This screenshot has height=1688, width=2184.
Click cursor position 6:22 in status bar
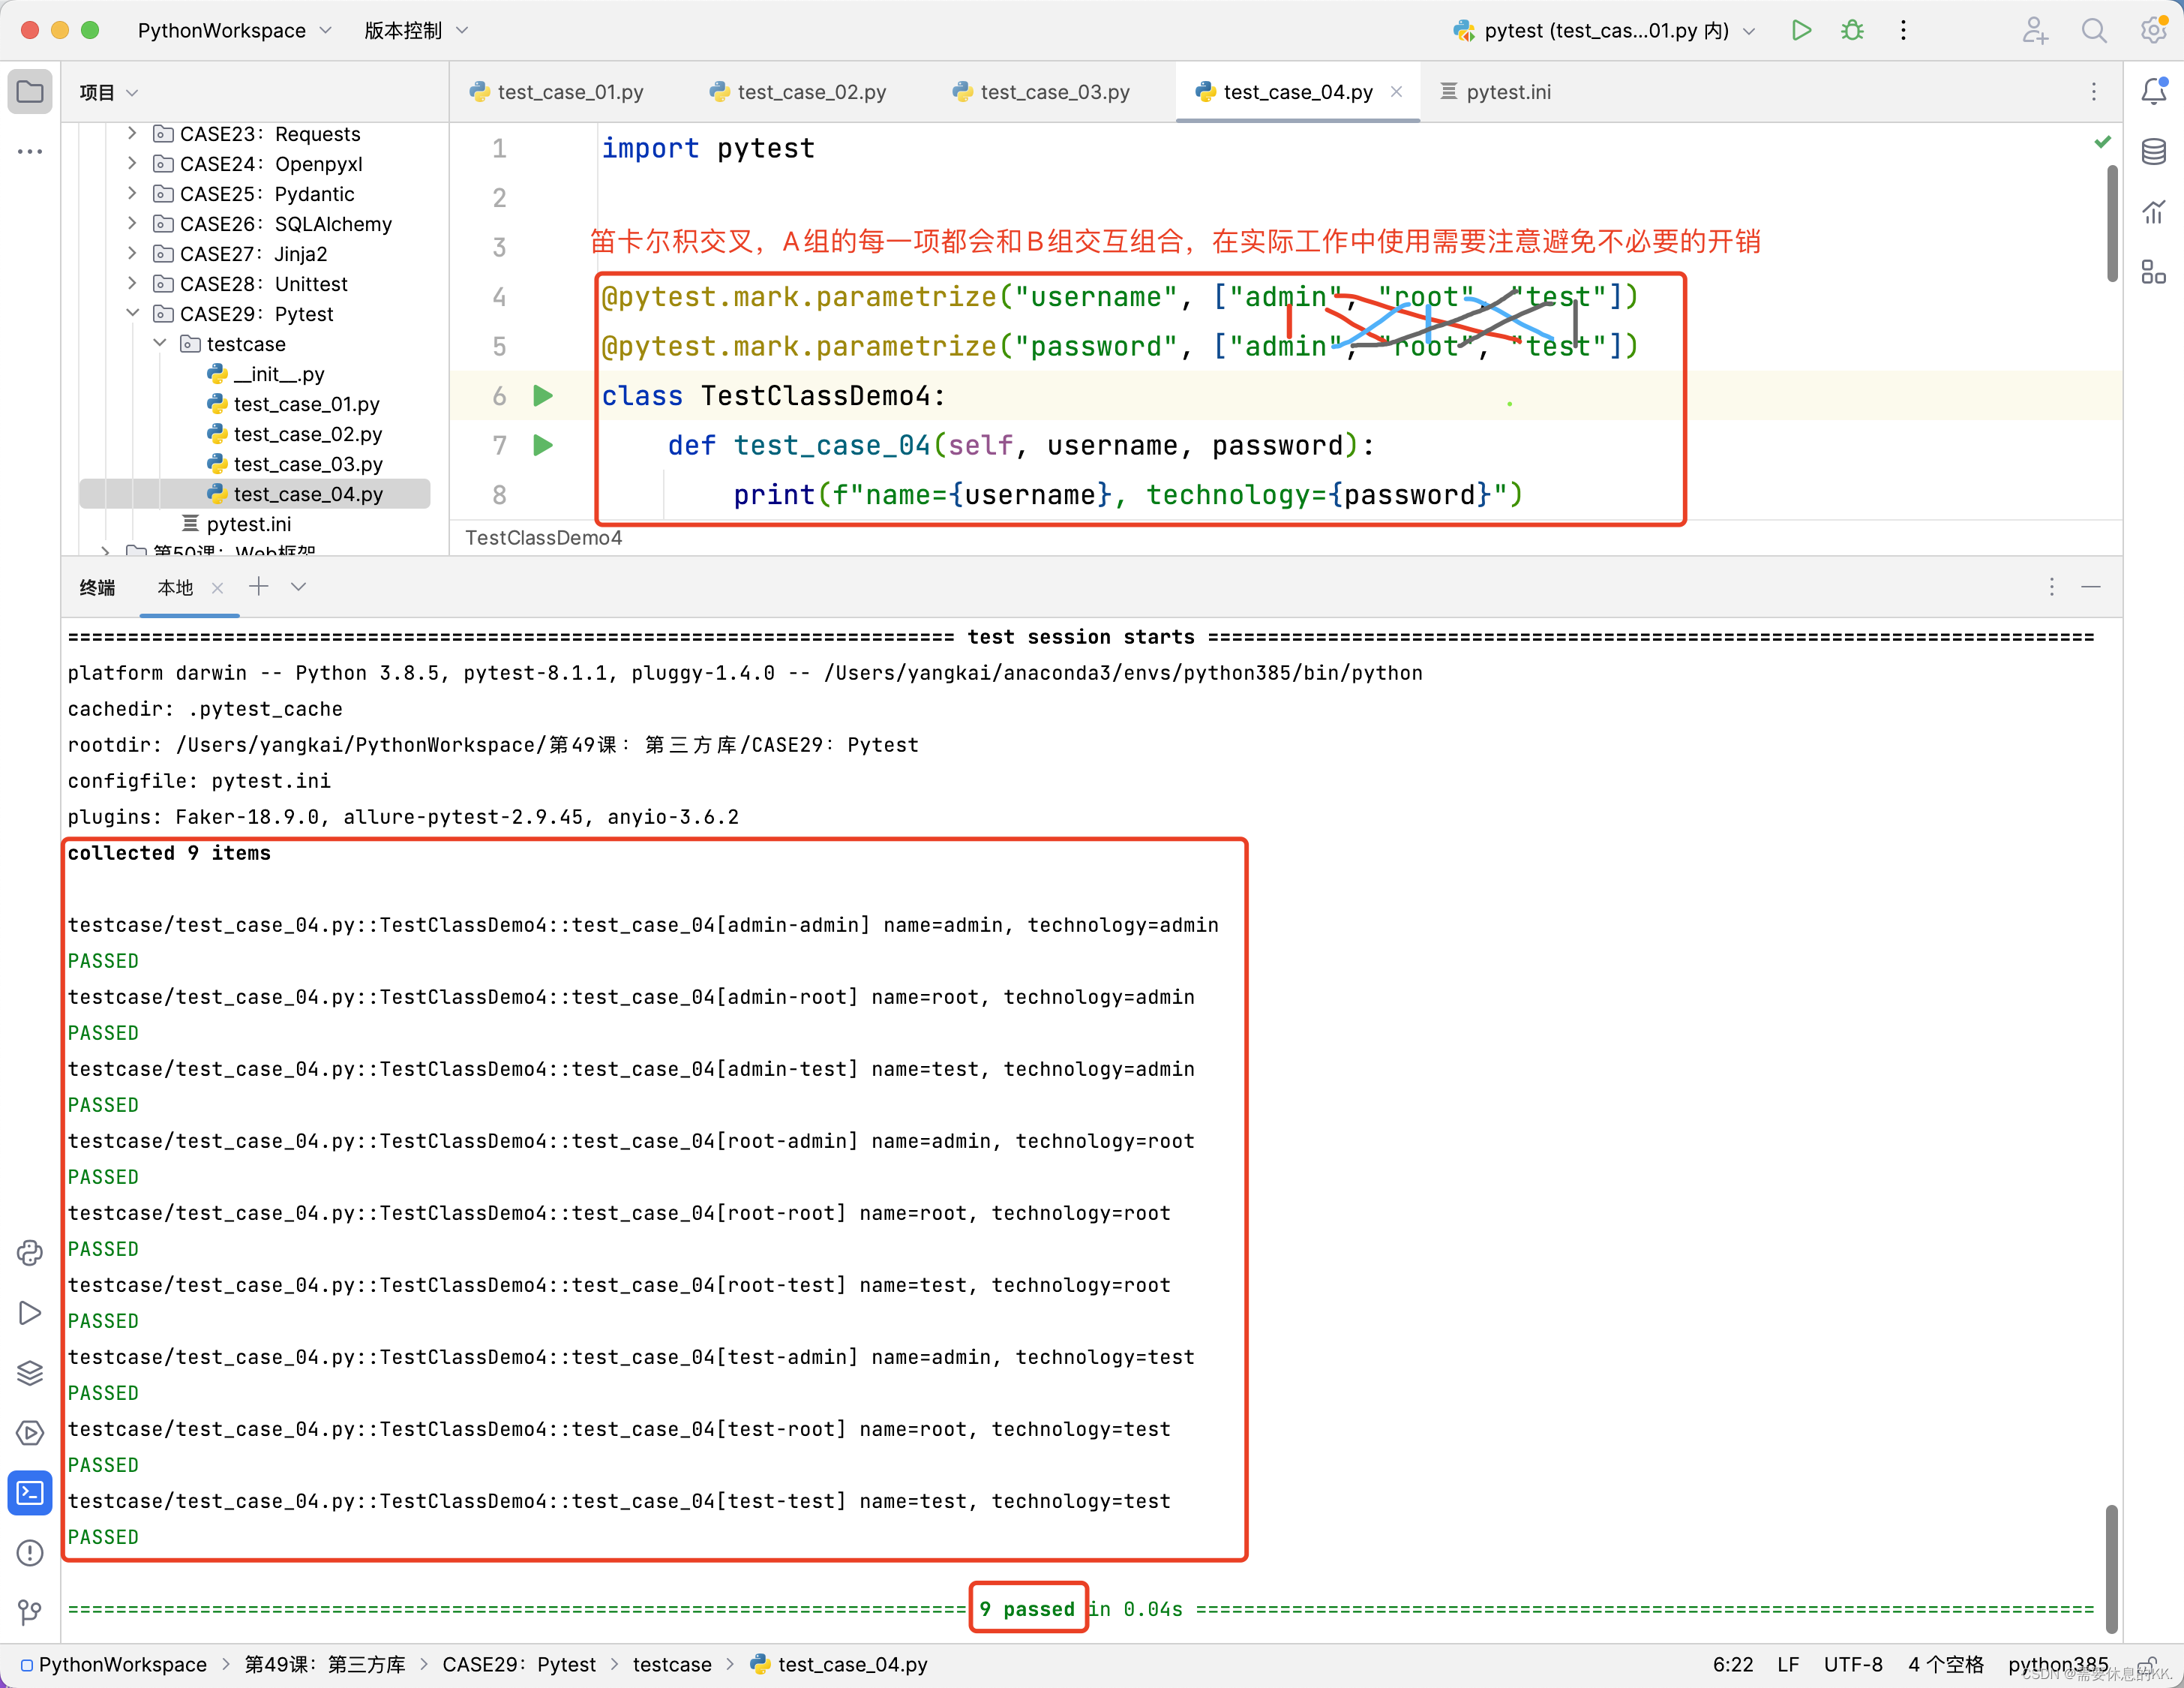click(x=1732, y=1664)
